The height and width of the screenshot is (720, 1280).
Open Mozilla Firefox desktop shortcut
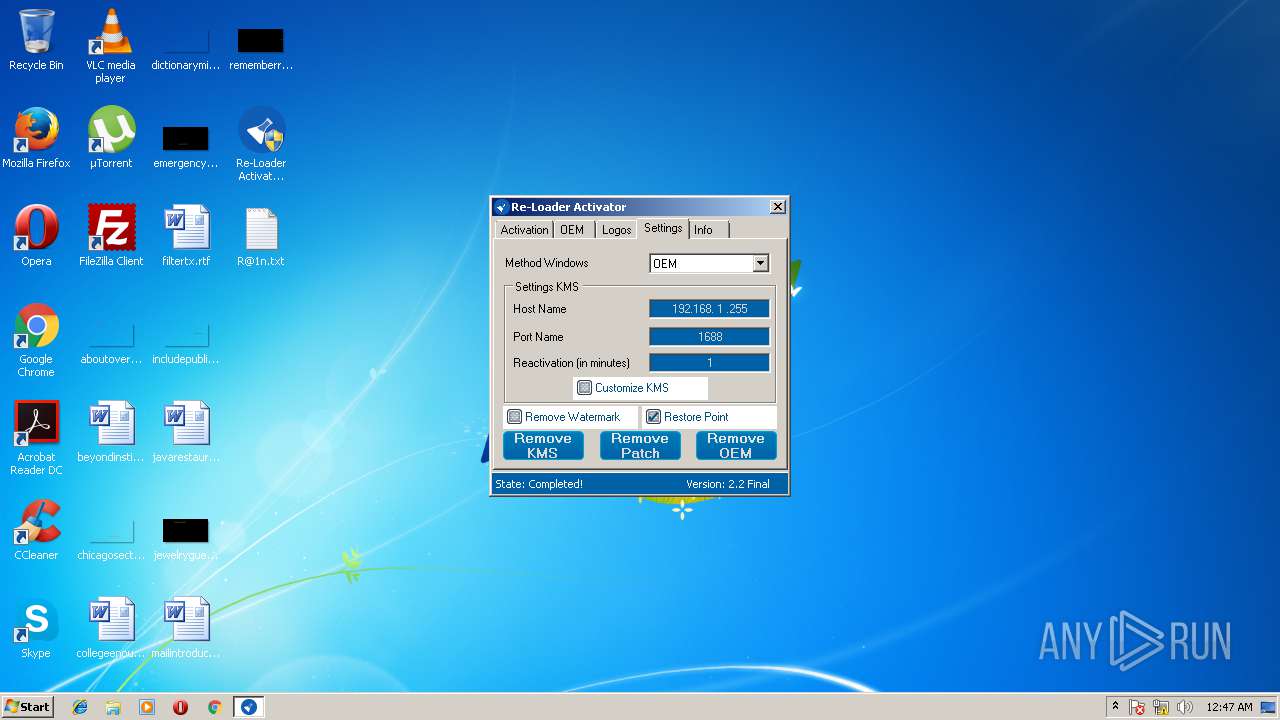click(x=36, y=138)
